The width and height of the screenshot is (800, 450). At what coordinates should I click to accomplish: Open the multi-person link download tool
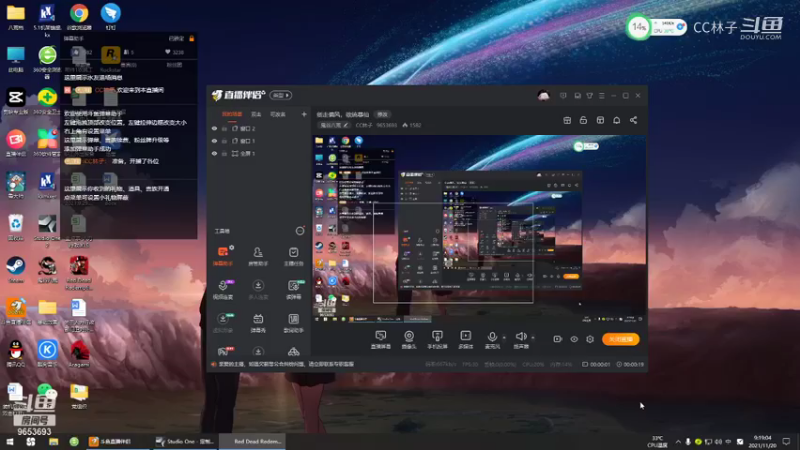tap(258, 289)
